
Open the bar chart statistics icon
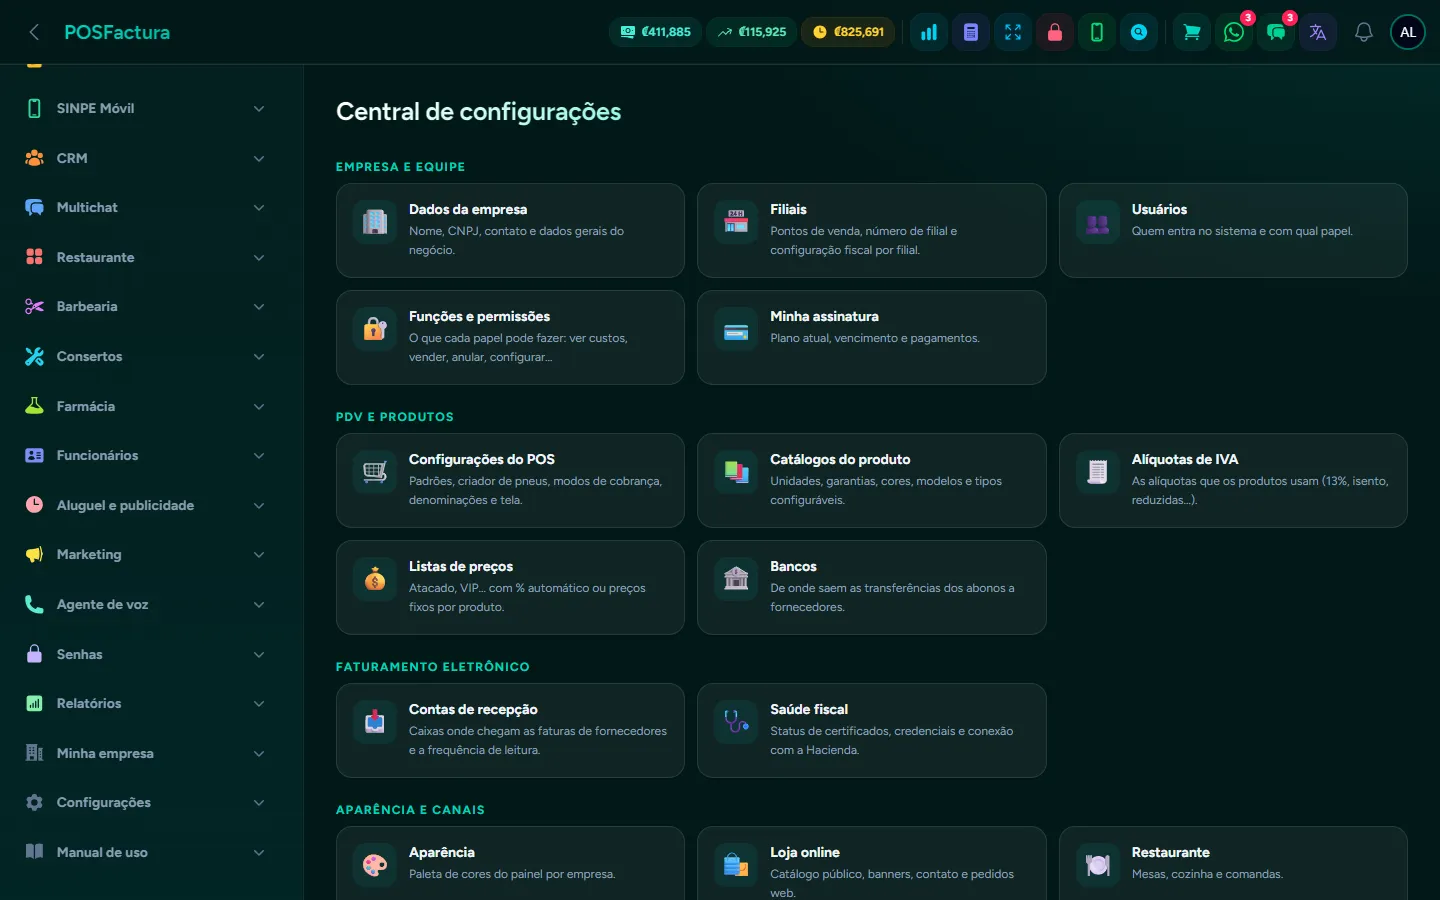929,32
